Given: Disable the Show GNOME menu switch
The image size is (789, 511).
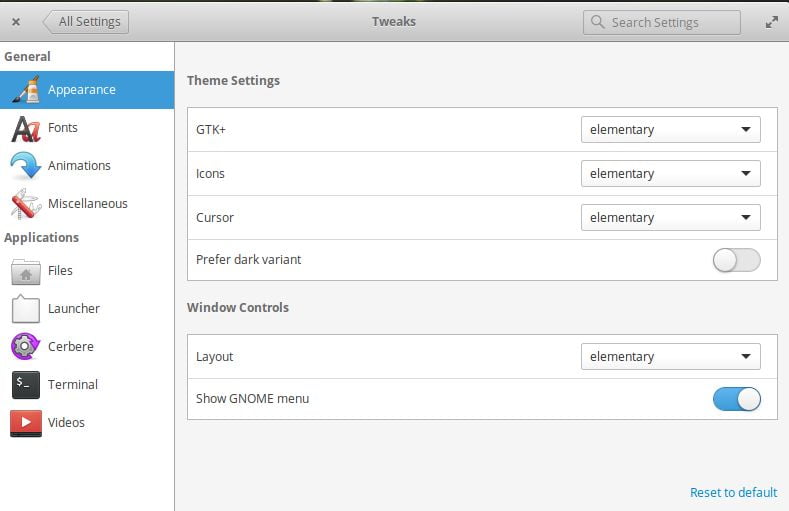Looking at the screenshot, I should [736, 399].
